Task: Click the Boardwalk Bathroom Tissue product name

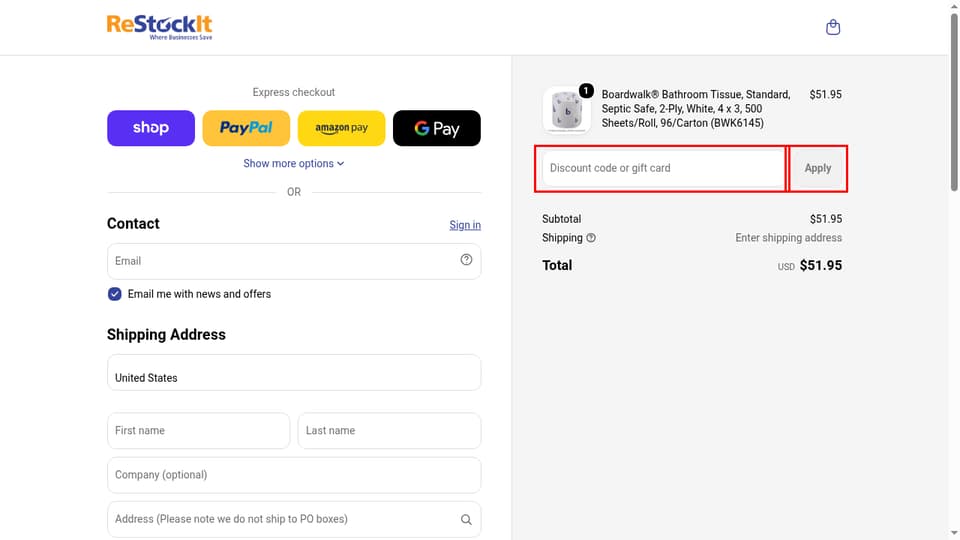Action: pos(696,108)
